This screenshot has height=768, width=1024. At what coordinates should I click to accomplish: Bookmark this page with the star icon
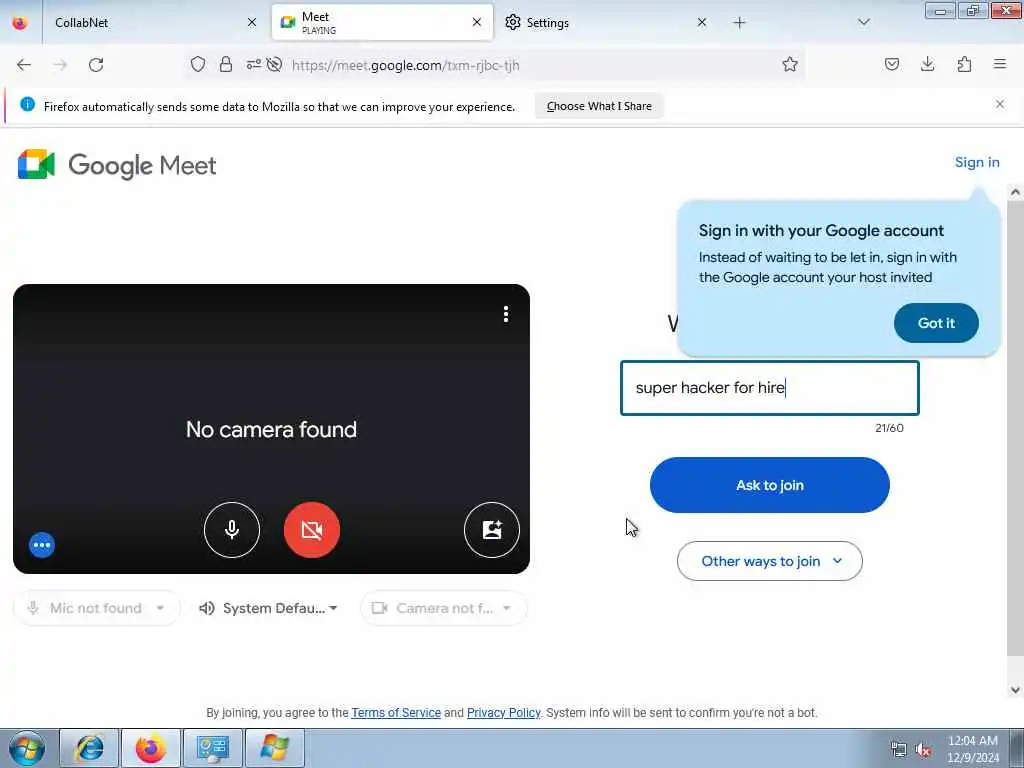tap(790, 64)
